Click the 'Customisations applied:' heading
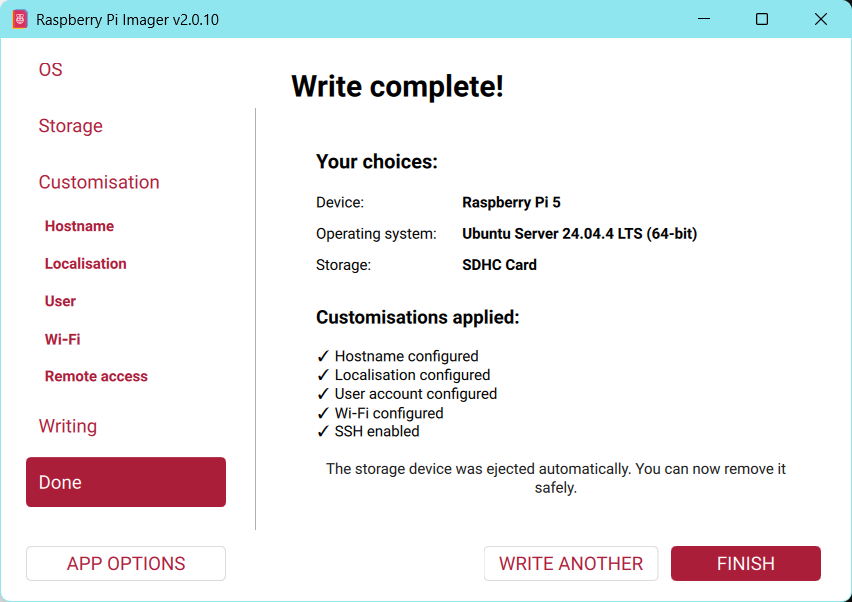The width and height of the screenshot is (852, 602). pos(418,317)
